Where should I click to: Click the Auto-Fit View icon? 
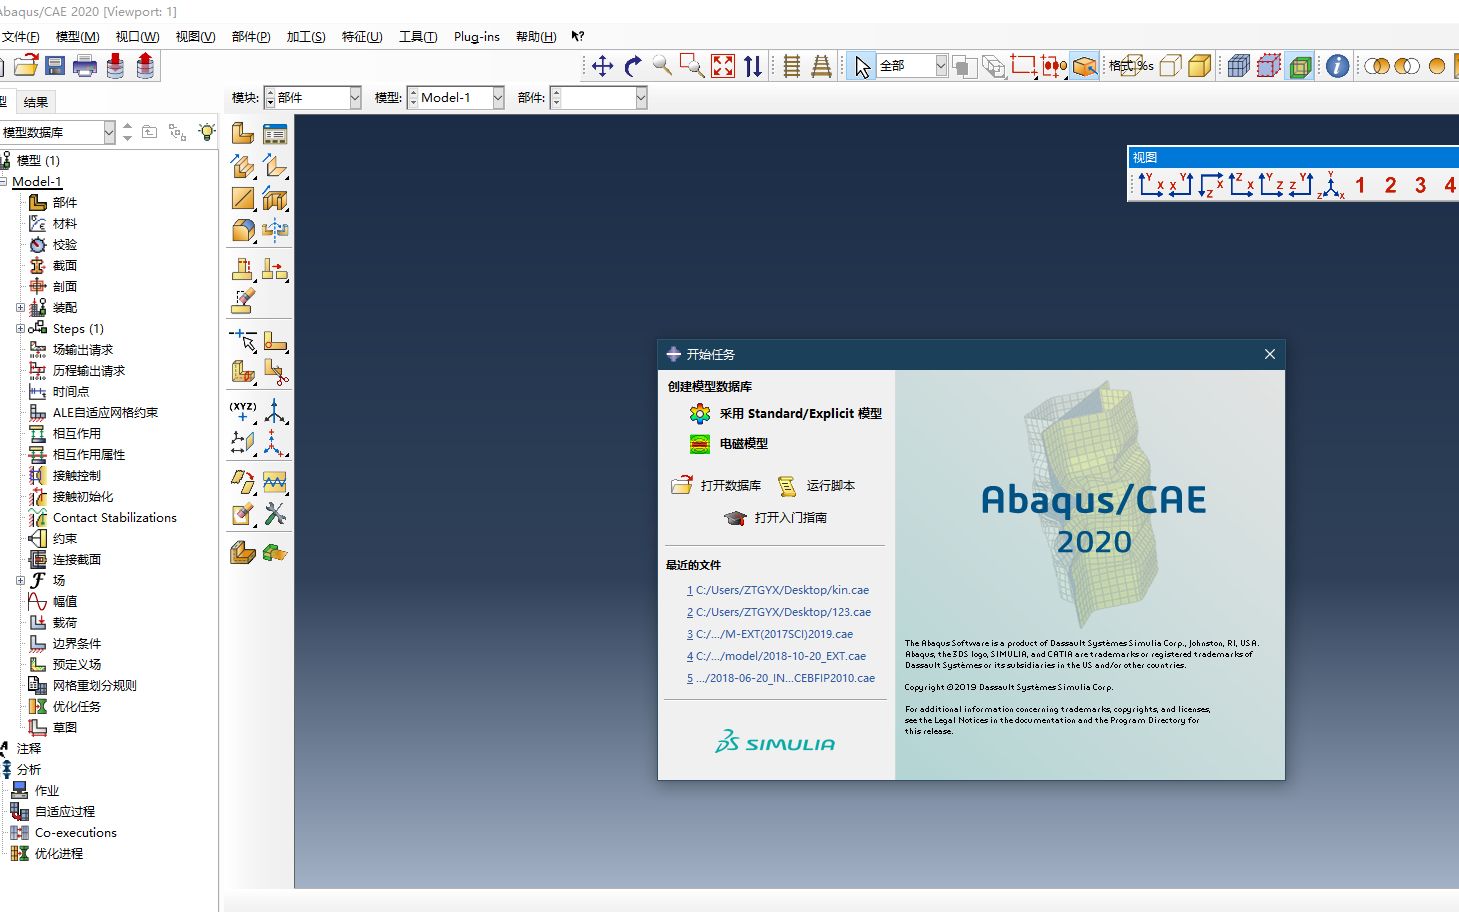pos(723,66)
